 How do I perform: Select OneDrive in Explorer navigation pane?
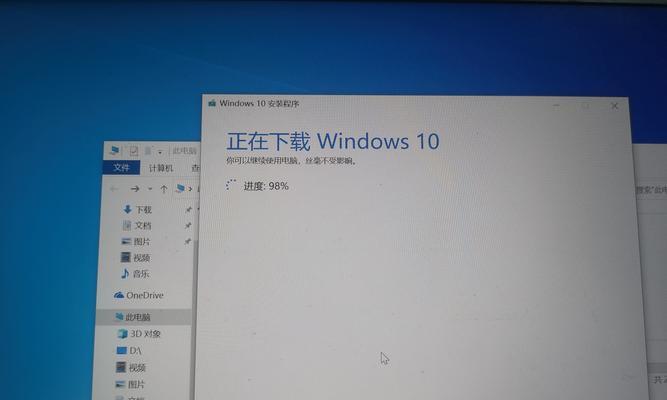point(139,295)
